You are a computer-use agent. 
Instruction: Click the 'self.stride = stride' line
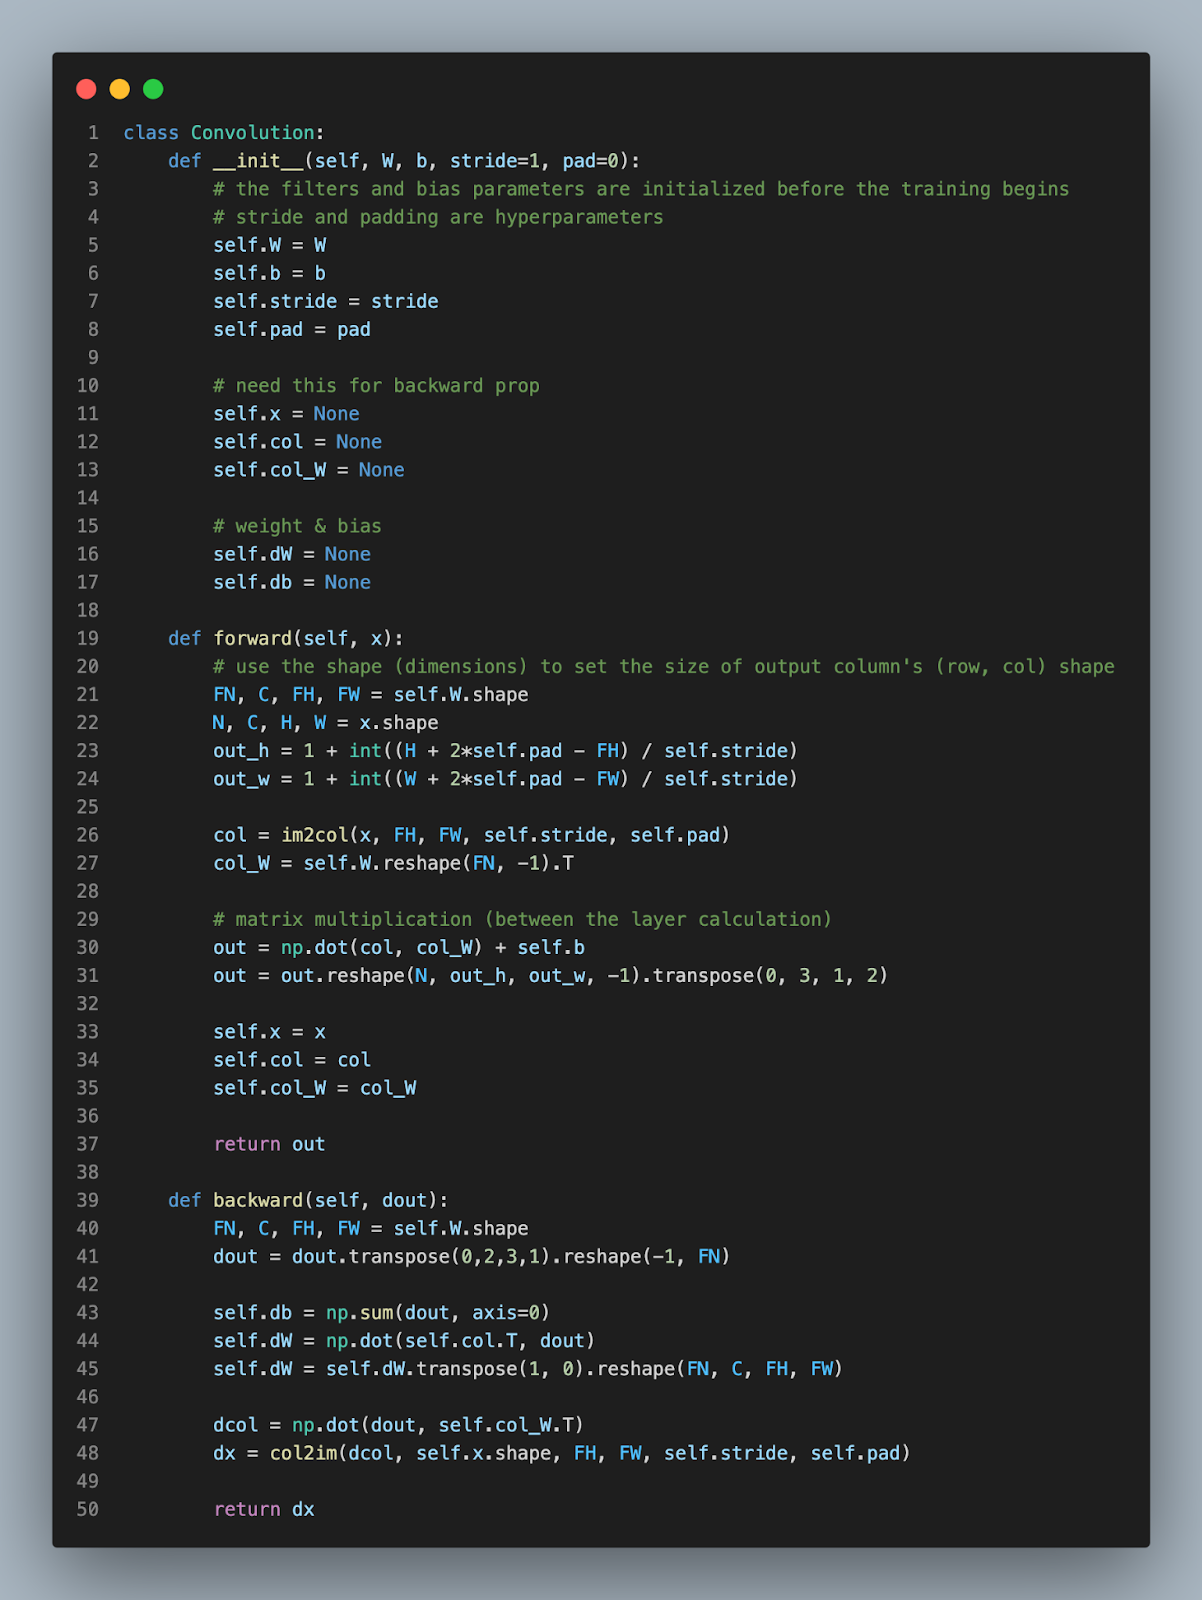326,301
